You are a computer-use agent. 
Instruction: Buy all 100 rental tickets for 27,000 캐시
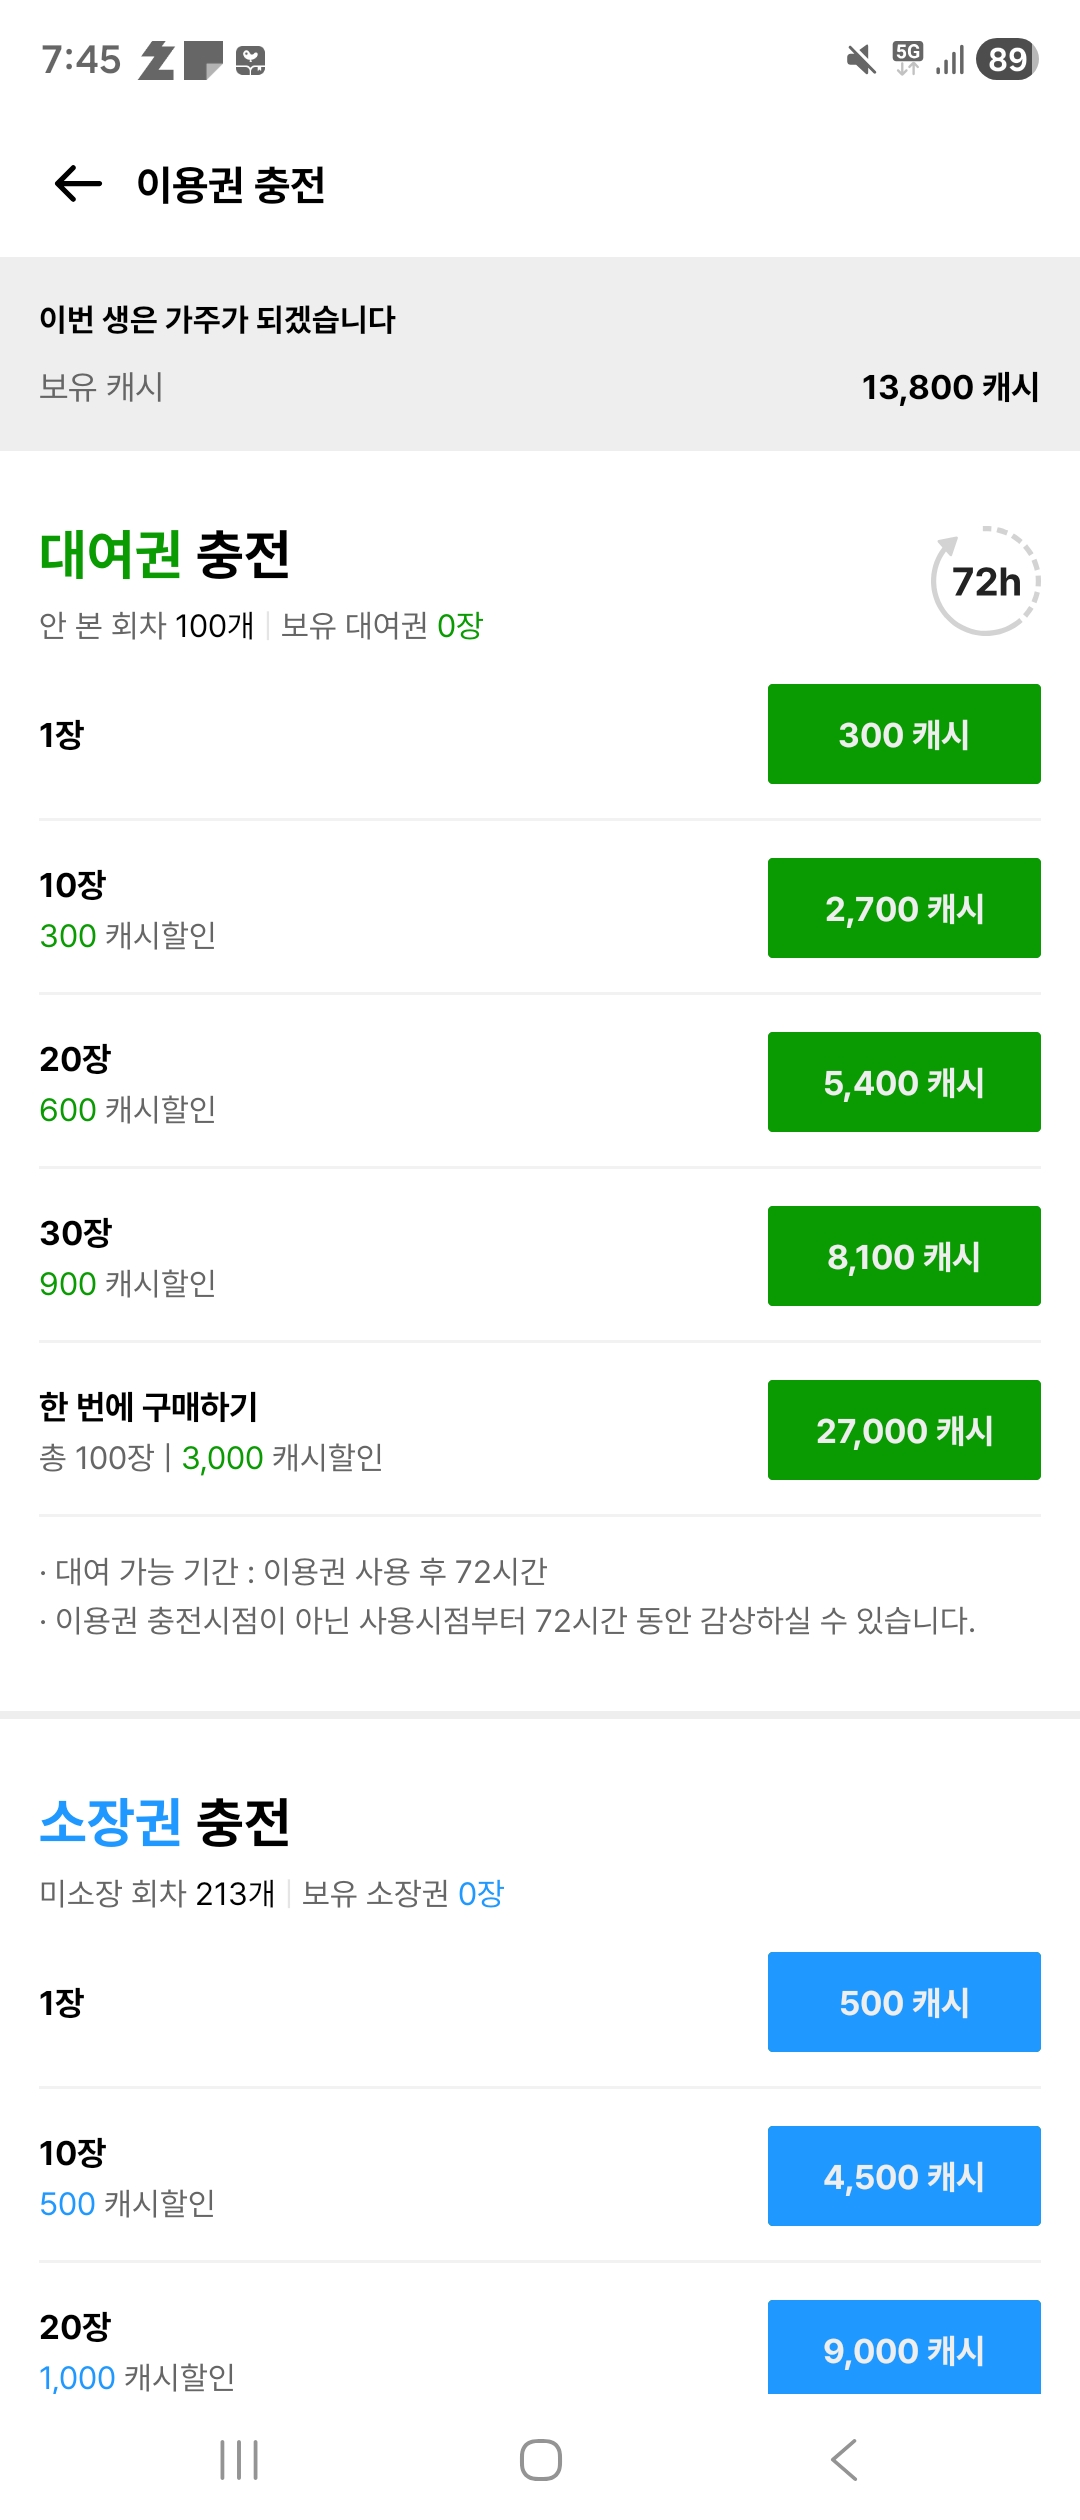point(904,1430)
